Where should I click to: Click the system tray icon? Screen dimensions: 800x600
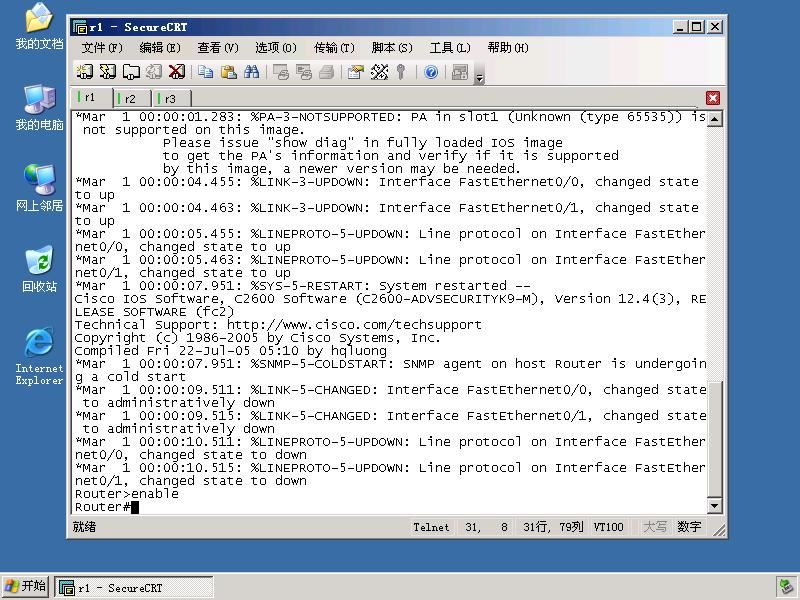[786, 587]
